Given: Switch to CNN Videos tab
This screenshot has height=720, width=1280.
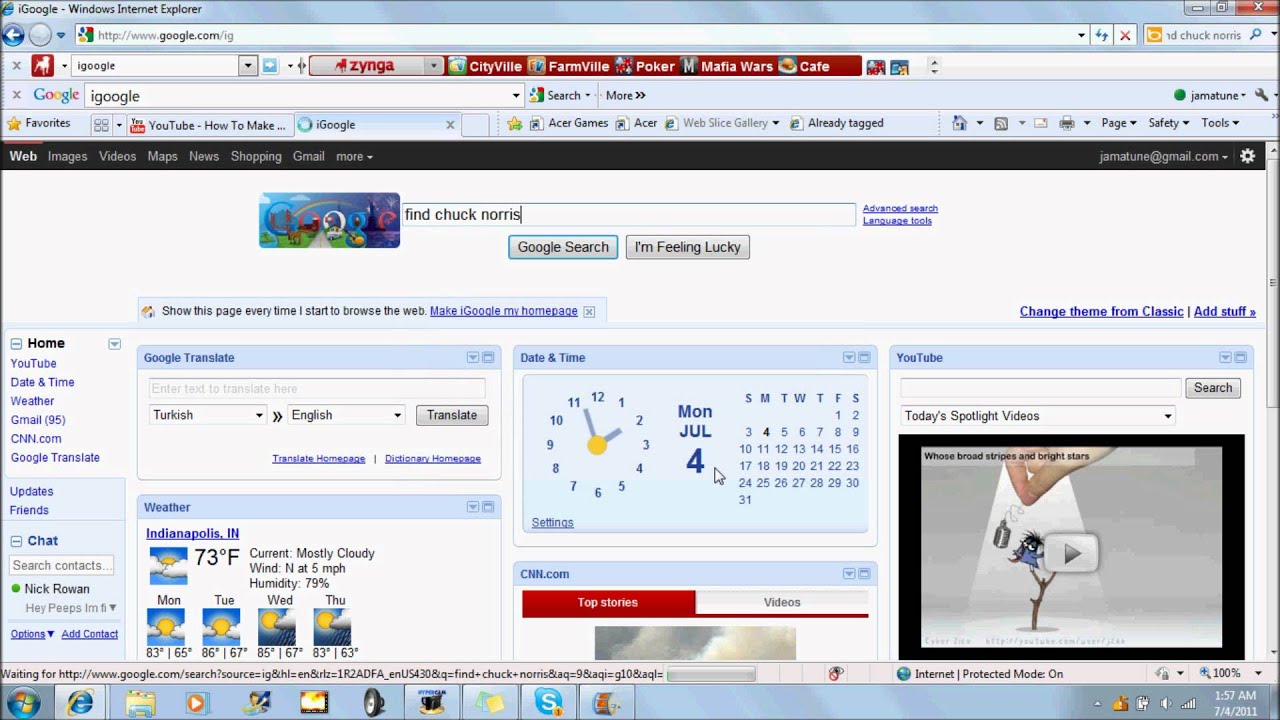Looking at the screenshot, I should tap(782, 602).
